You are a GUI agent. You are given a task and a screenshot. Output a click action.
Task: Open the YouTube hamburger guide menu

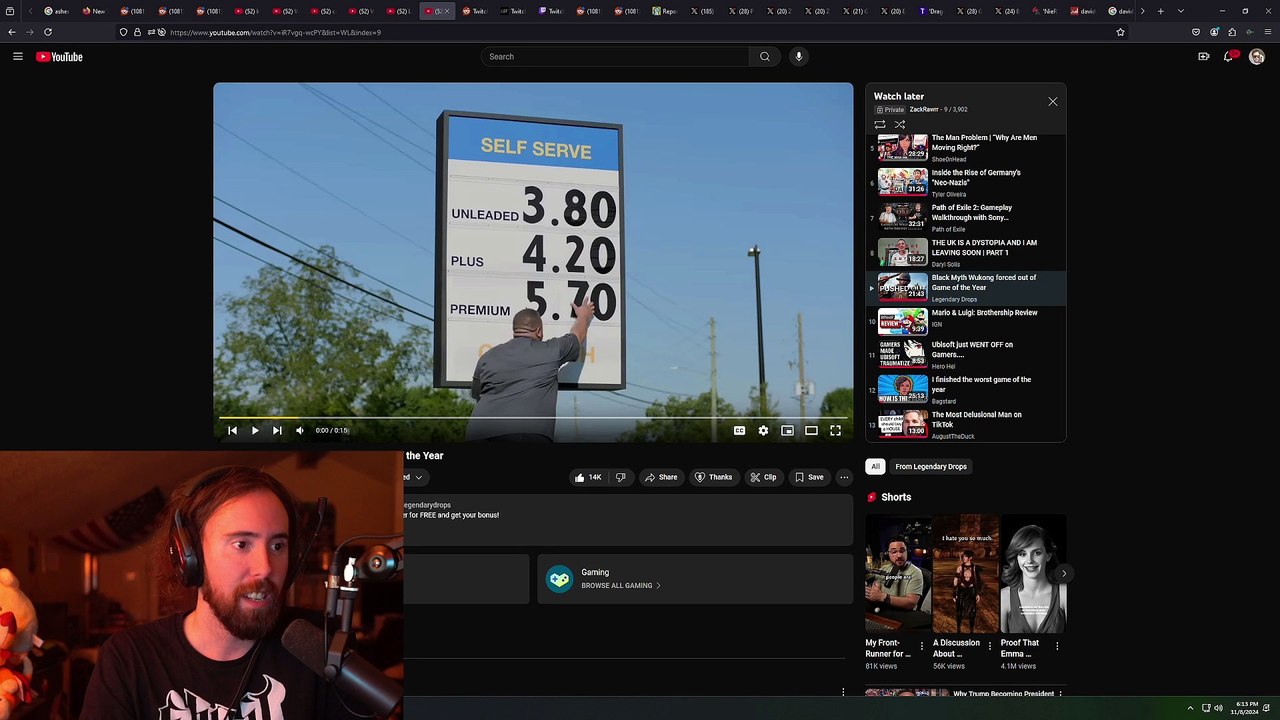18,57
